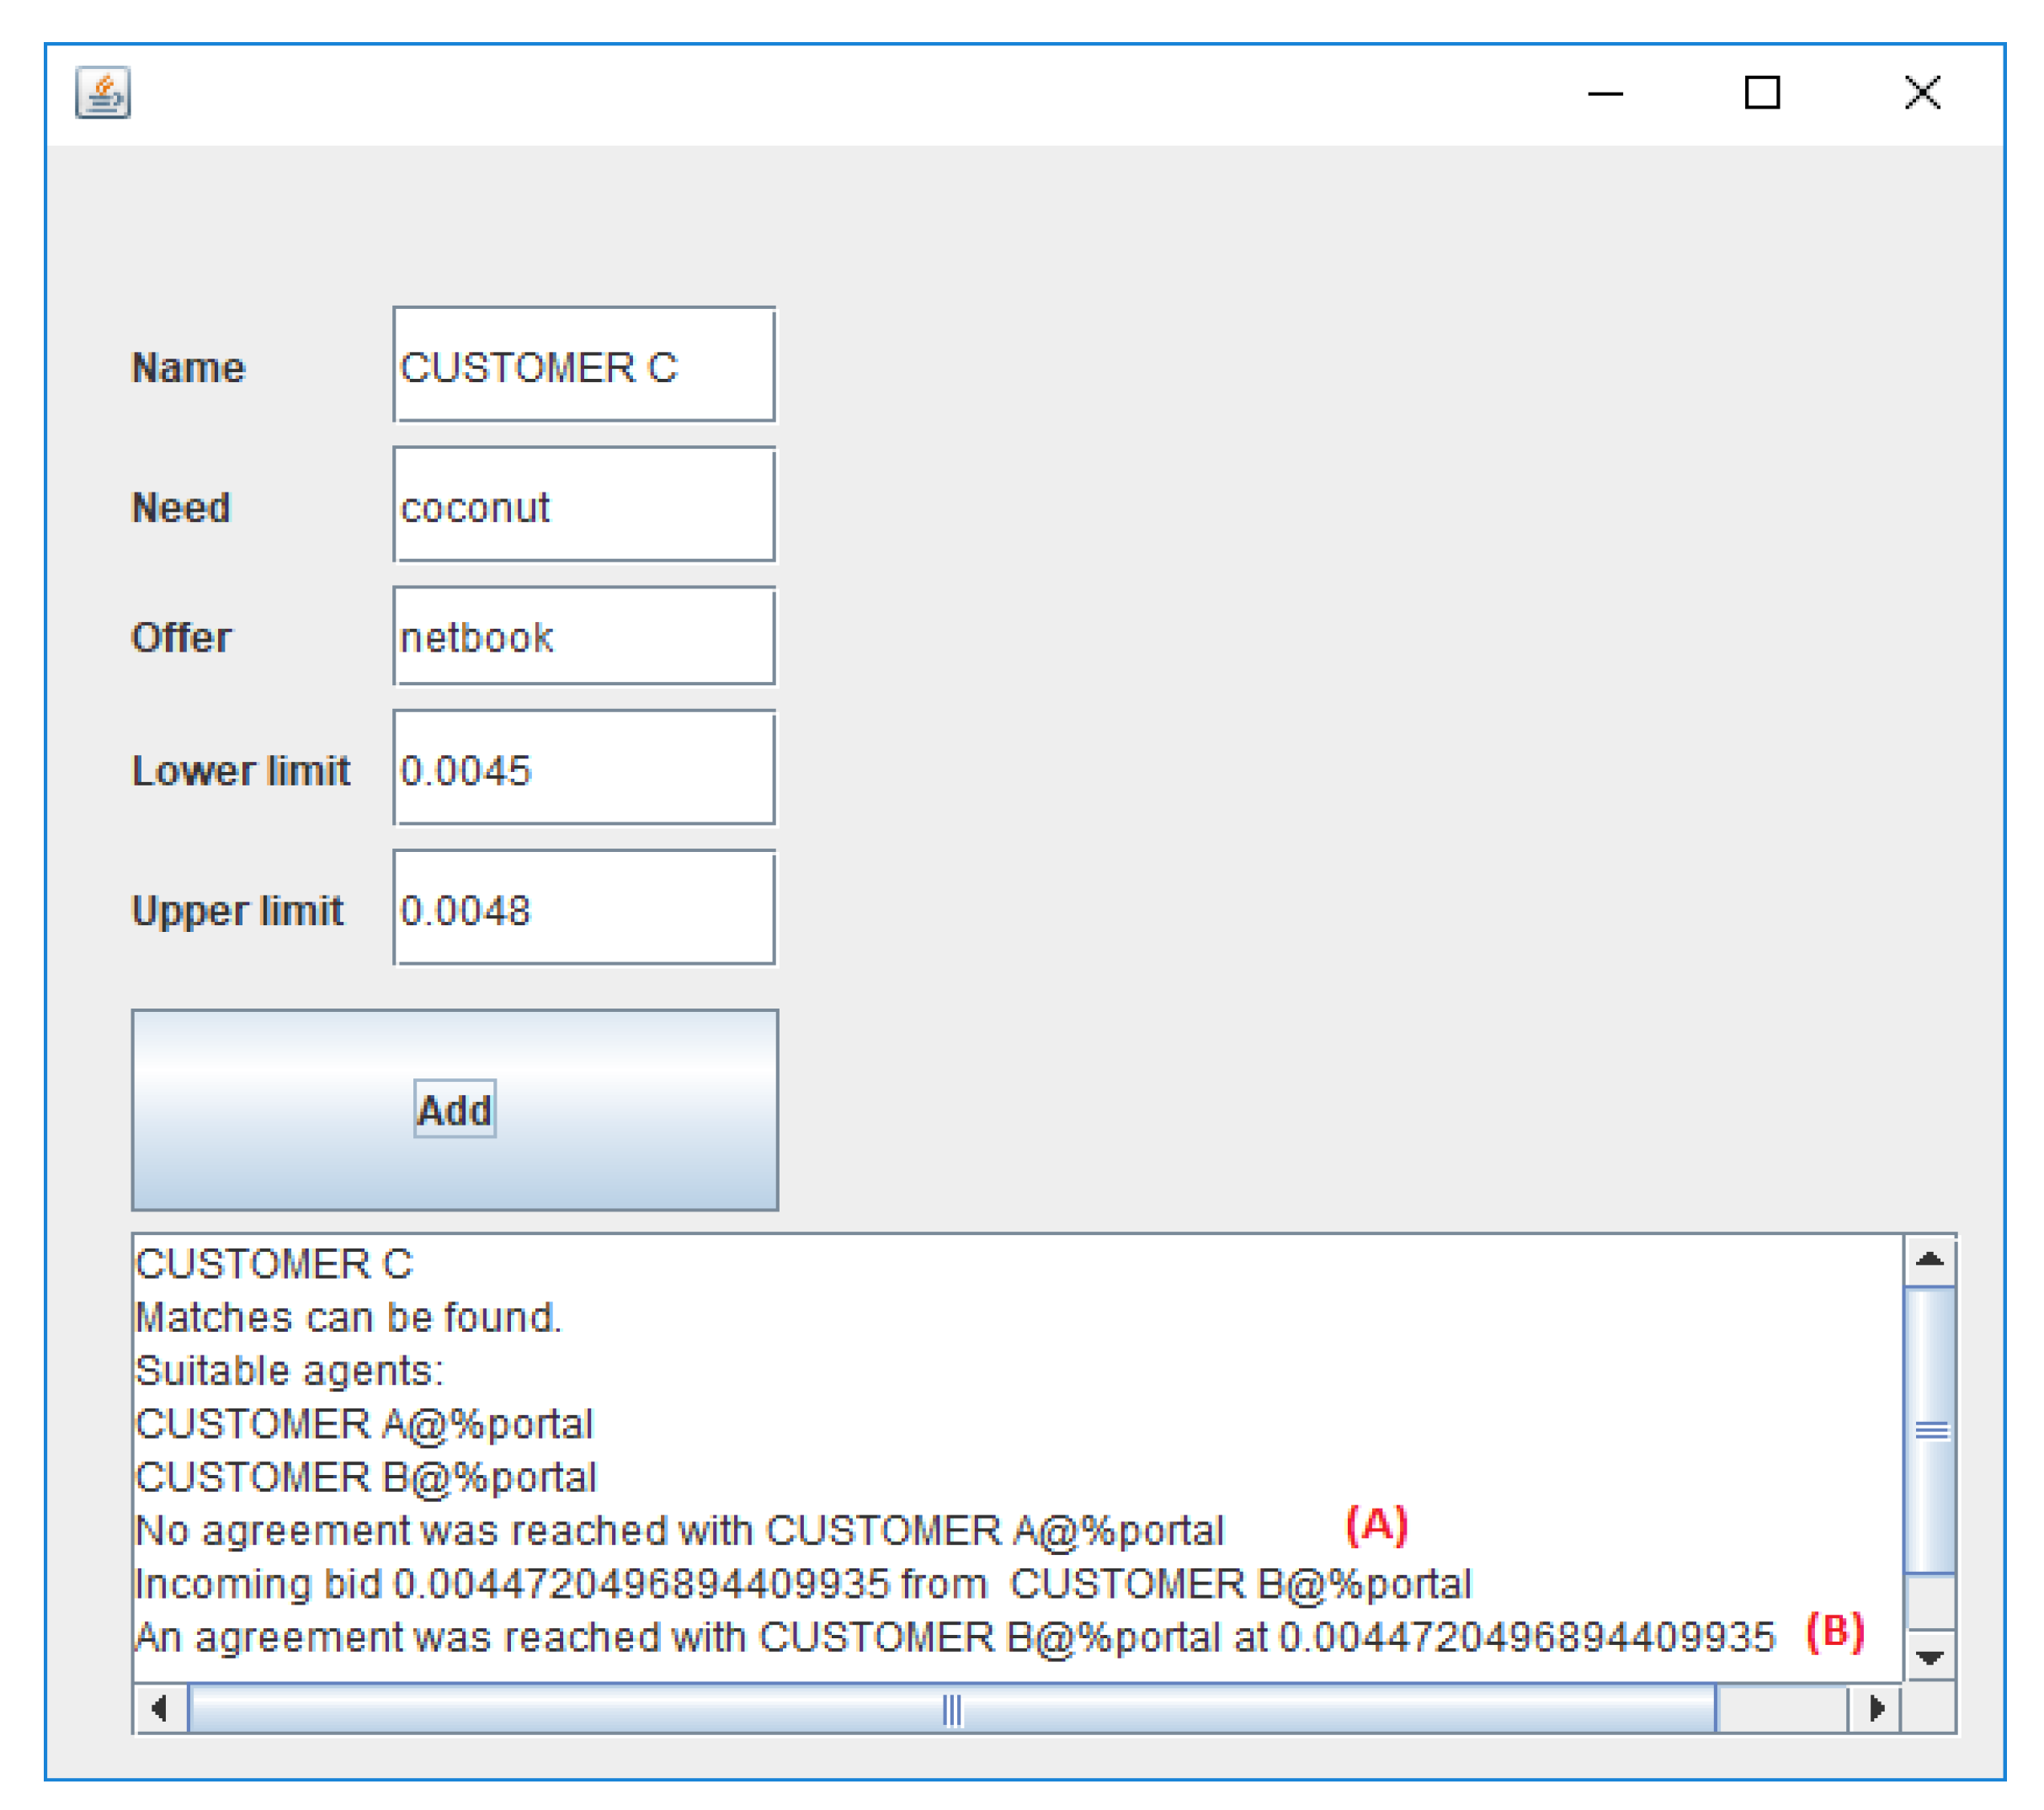Click the Upper limit field showing 0.0048

584,909
